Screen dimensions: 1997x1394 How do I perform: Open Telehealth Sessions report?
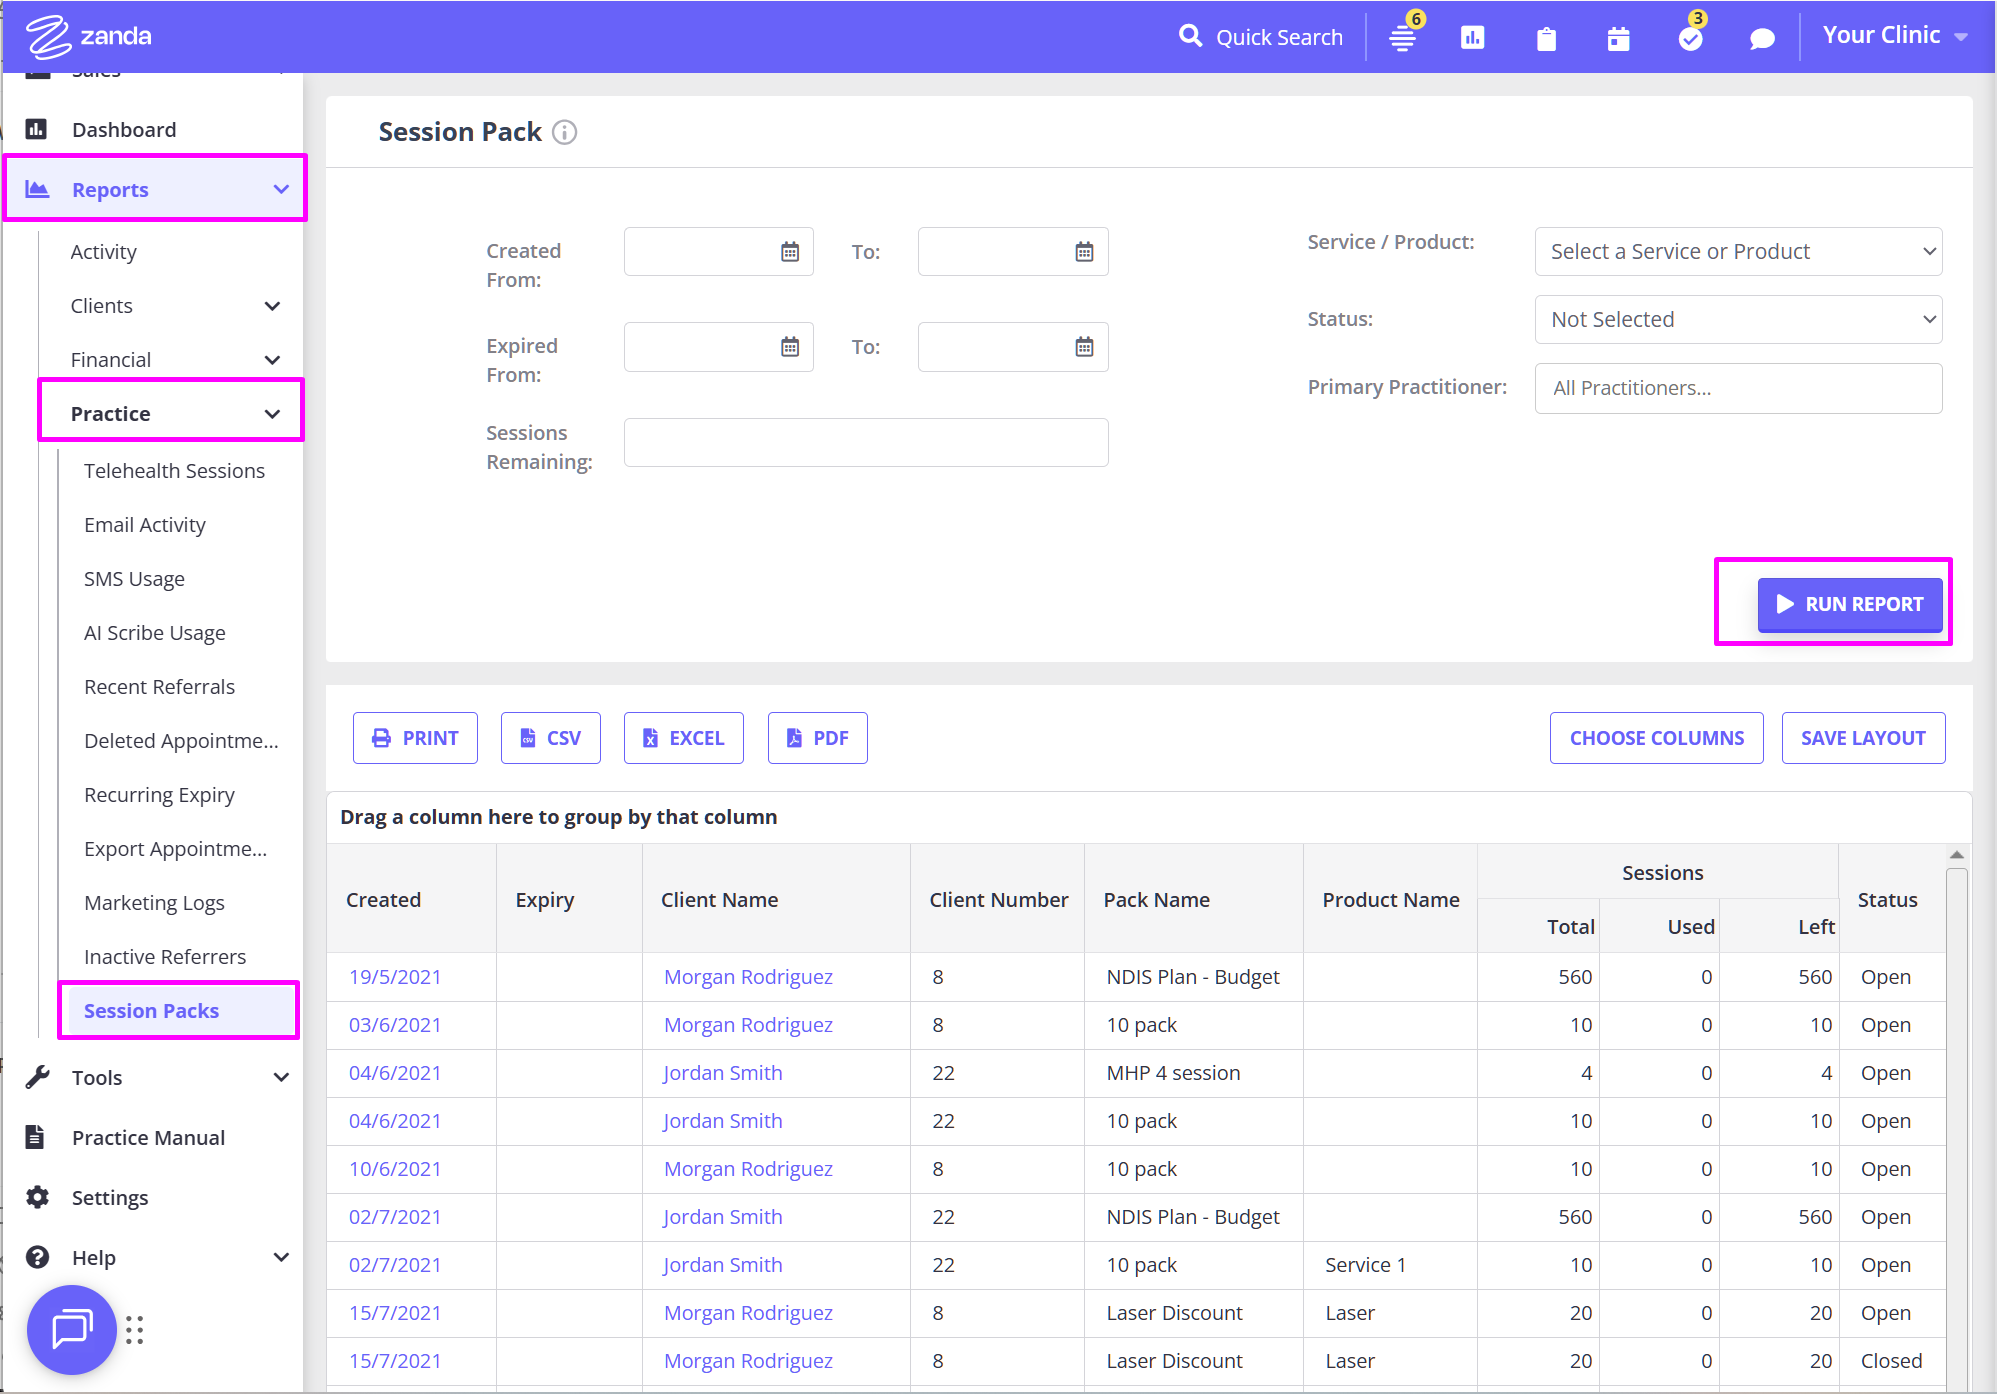(174, 471)
